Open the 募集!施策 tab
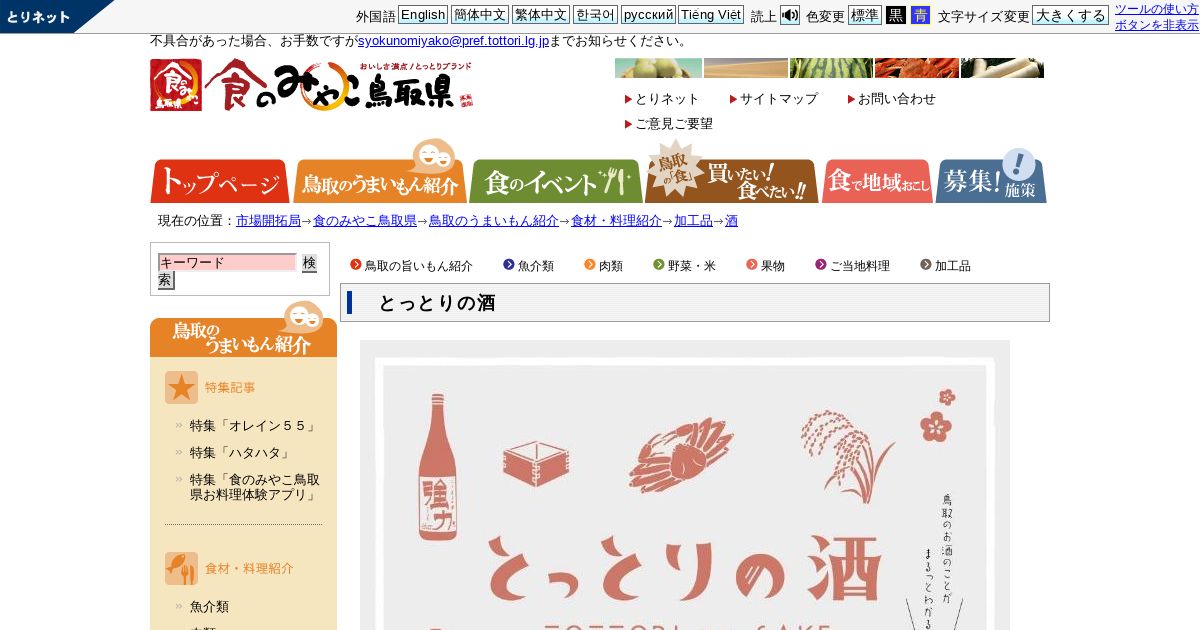This screenshot has height=630, width=1200. coord(991,178)
